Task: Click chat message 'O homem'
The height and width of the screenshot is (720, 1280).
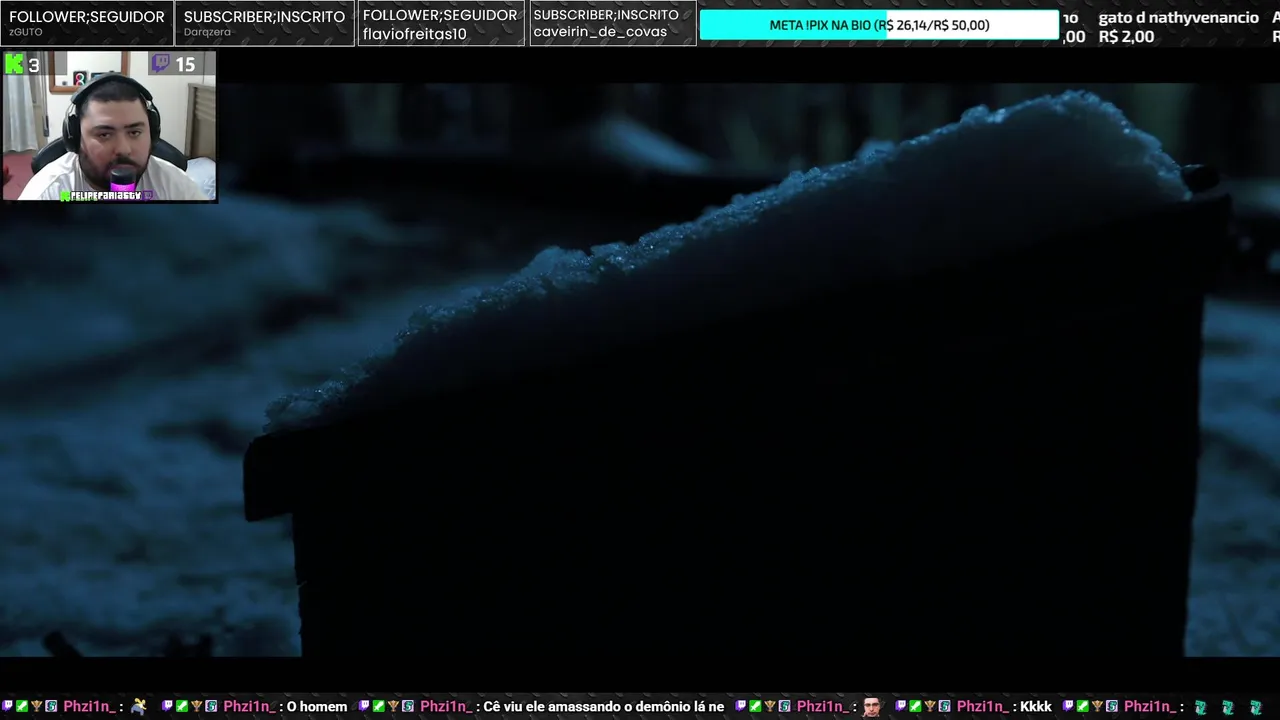Action: click(x=317, y=707)
